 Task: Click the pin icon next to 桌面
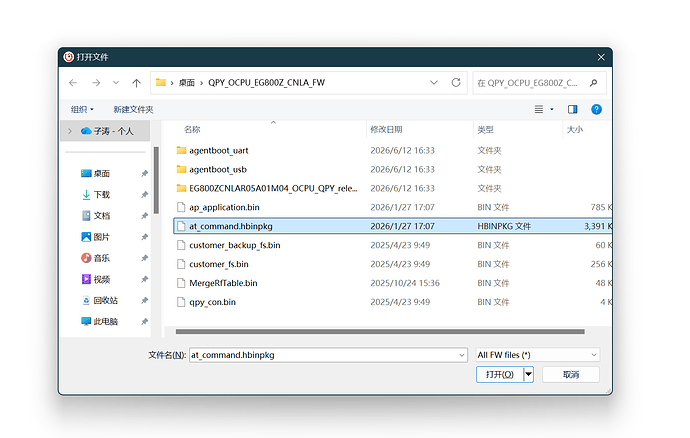coord(144,173)
